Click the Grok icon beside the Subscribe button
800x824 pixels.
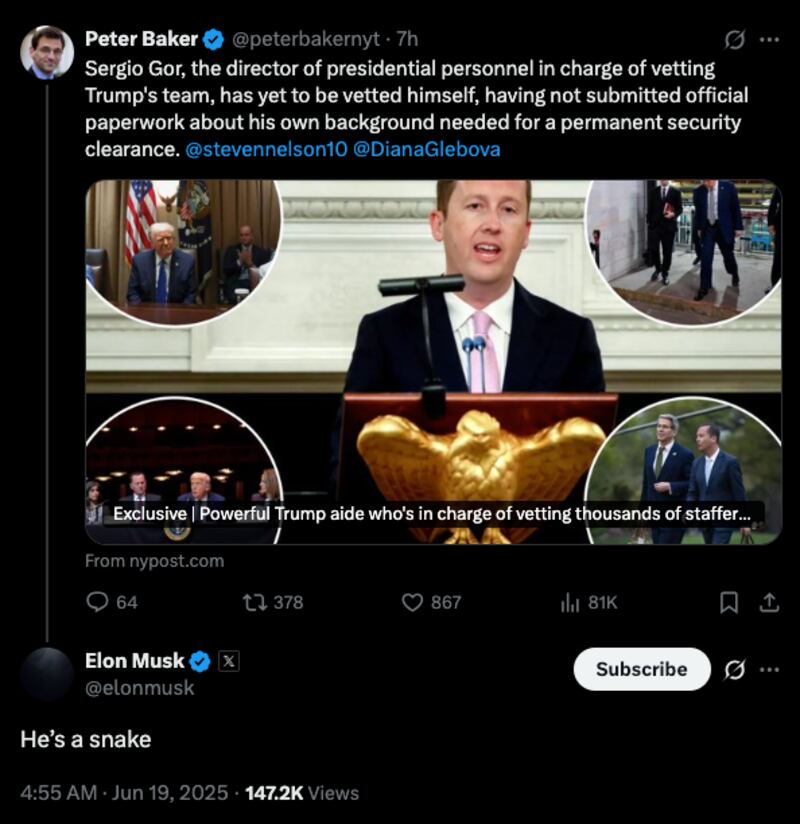[x=734, y=670]
